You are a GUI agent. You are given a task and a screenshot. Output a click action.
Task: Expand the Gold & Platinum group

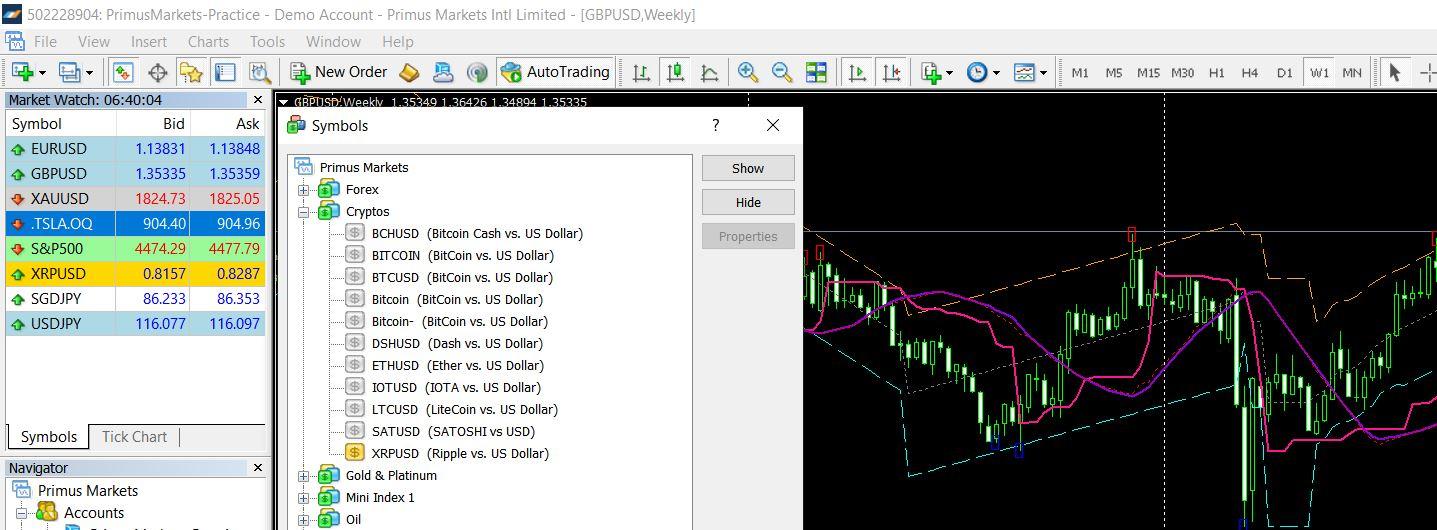click(303, 475)
